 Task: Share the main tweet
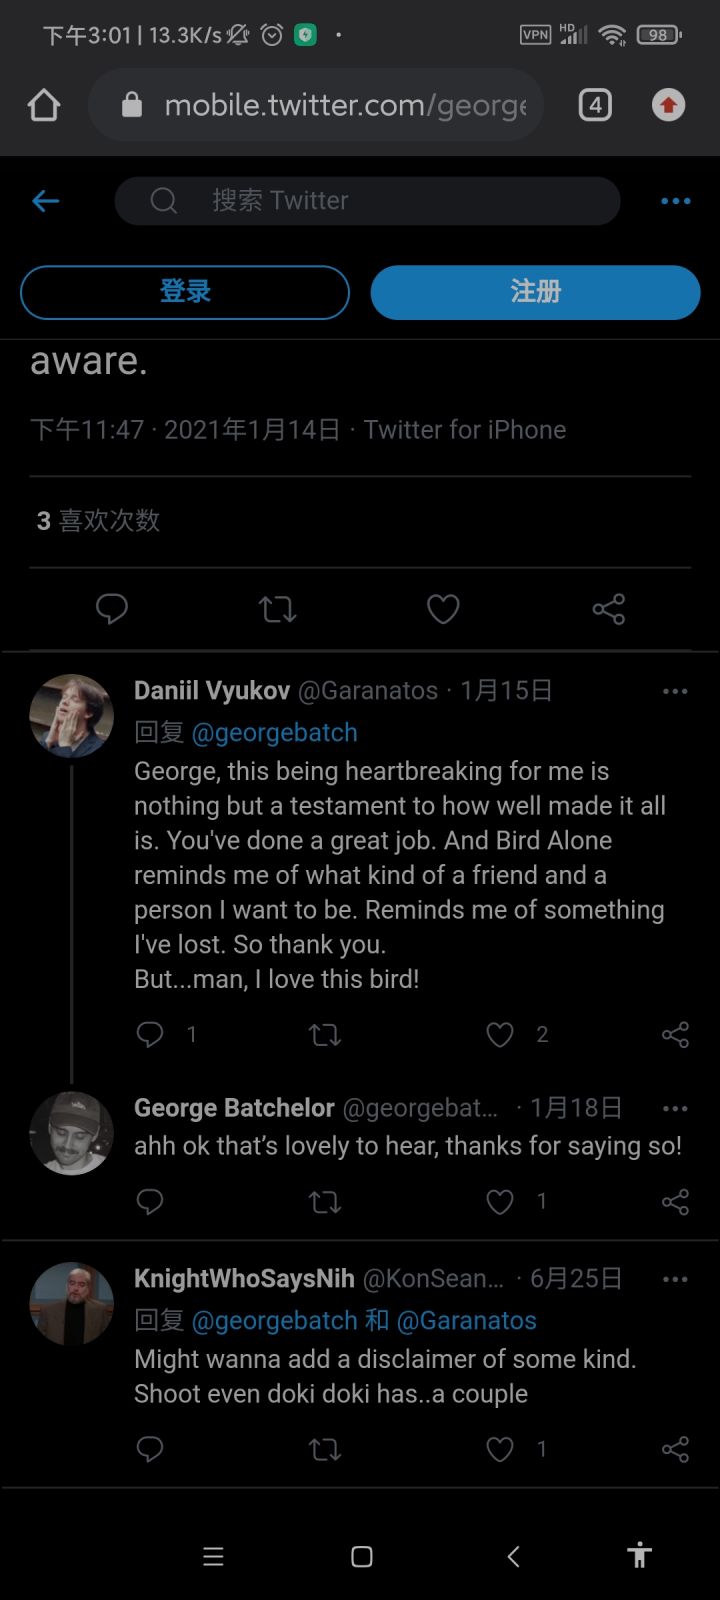pyautogui.click(x=608, y=609)
